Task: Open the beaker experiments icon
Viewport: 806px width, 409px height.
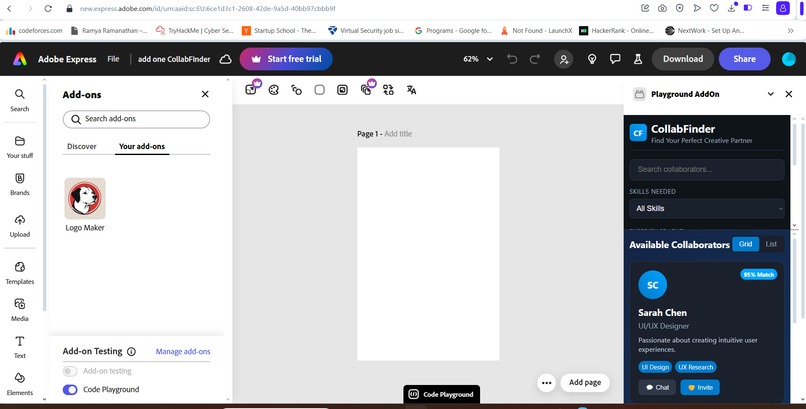Action: pyautogui.click(x=638, y=59)
